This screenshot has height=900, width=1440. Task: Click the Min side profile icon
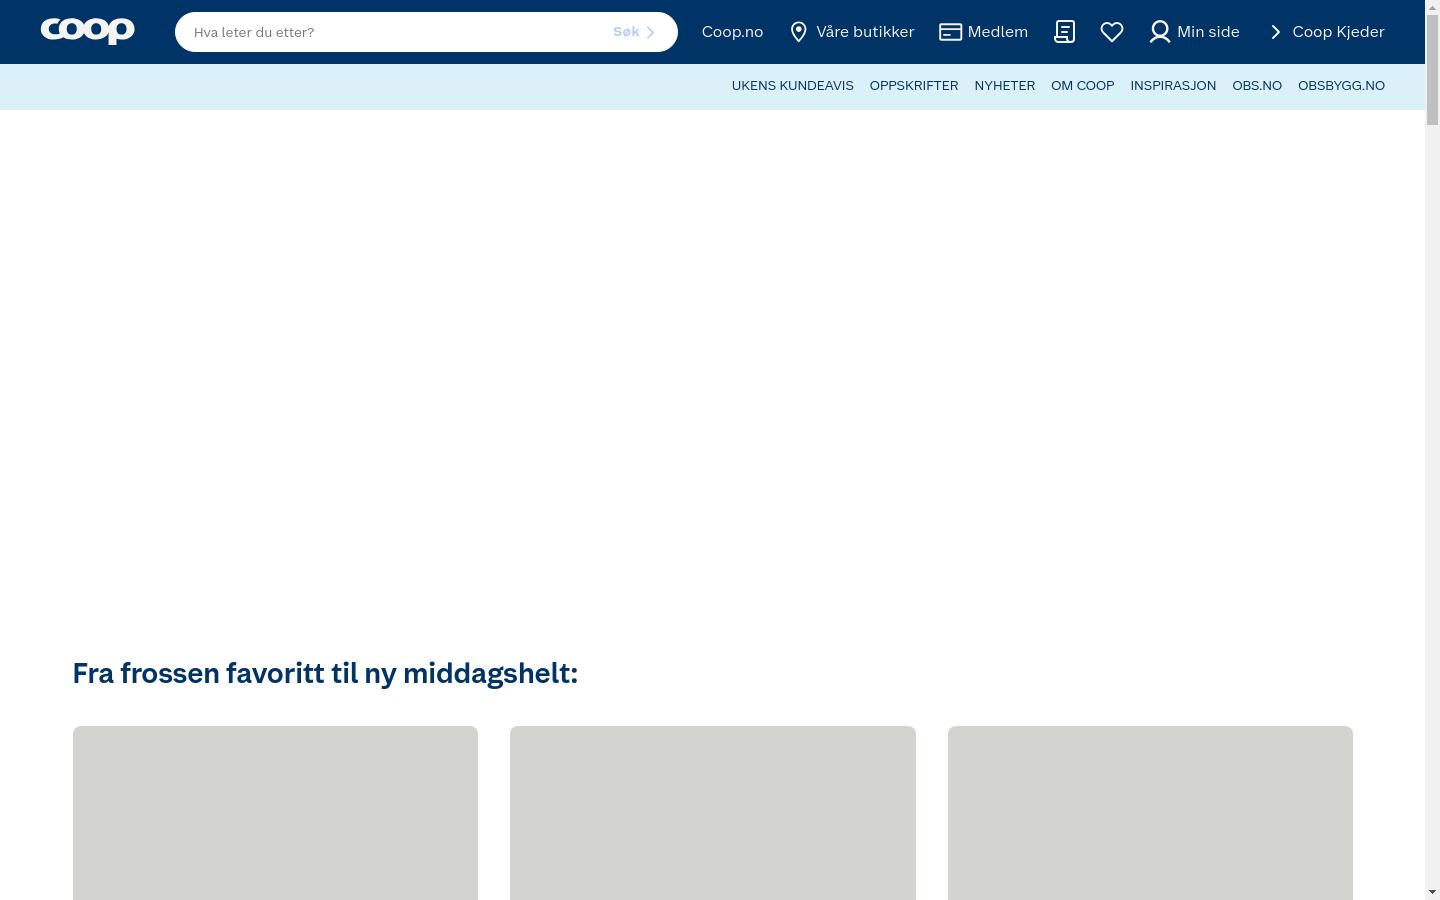[x=1160, y=32]
